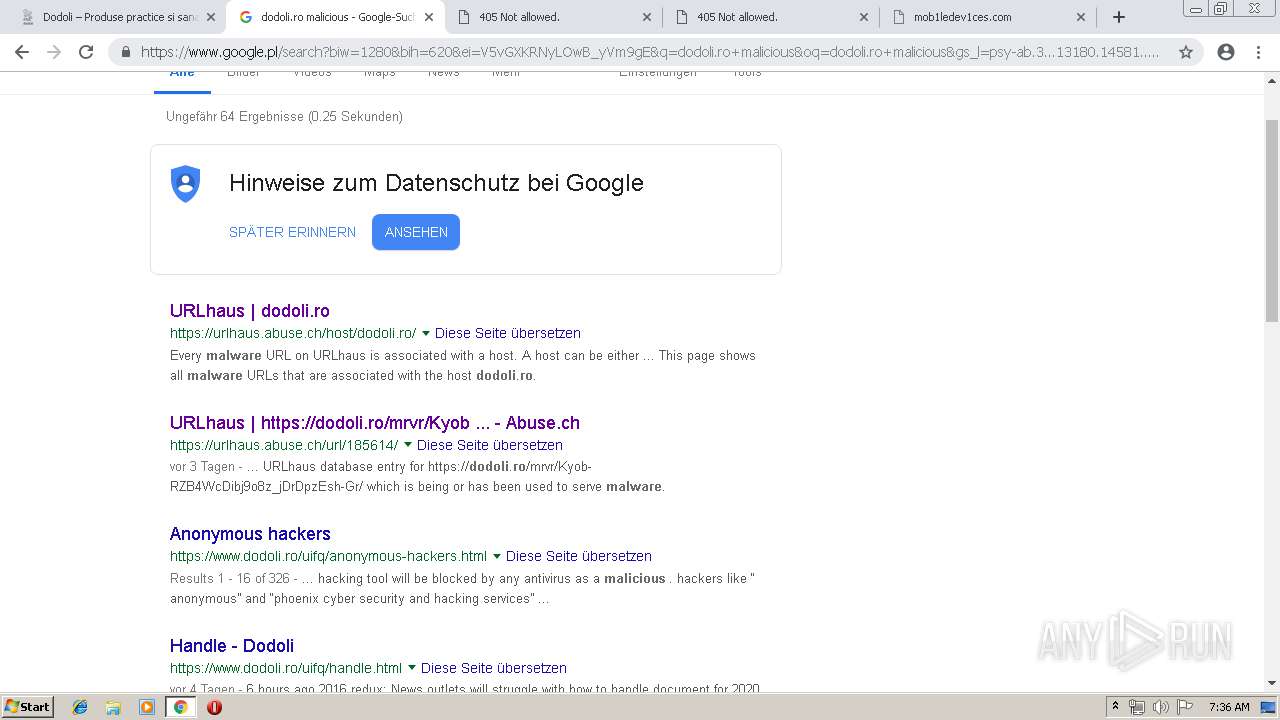
Task: Click the address bar URL field
Action: 650,52
